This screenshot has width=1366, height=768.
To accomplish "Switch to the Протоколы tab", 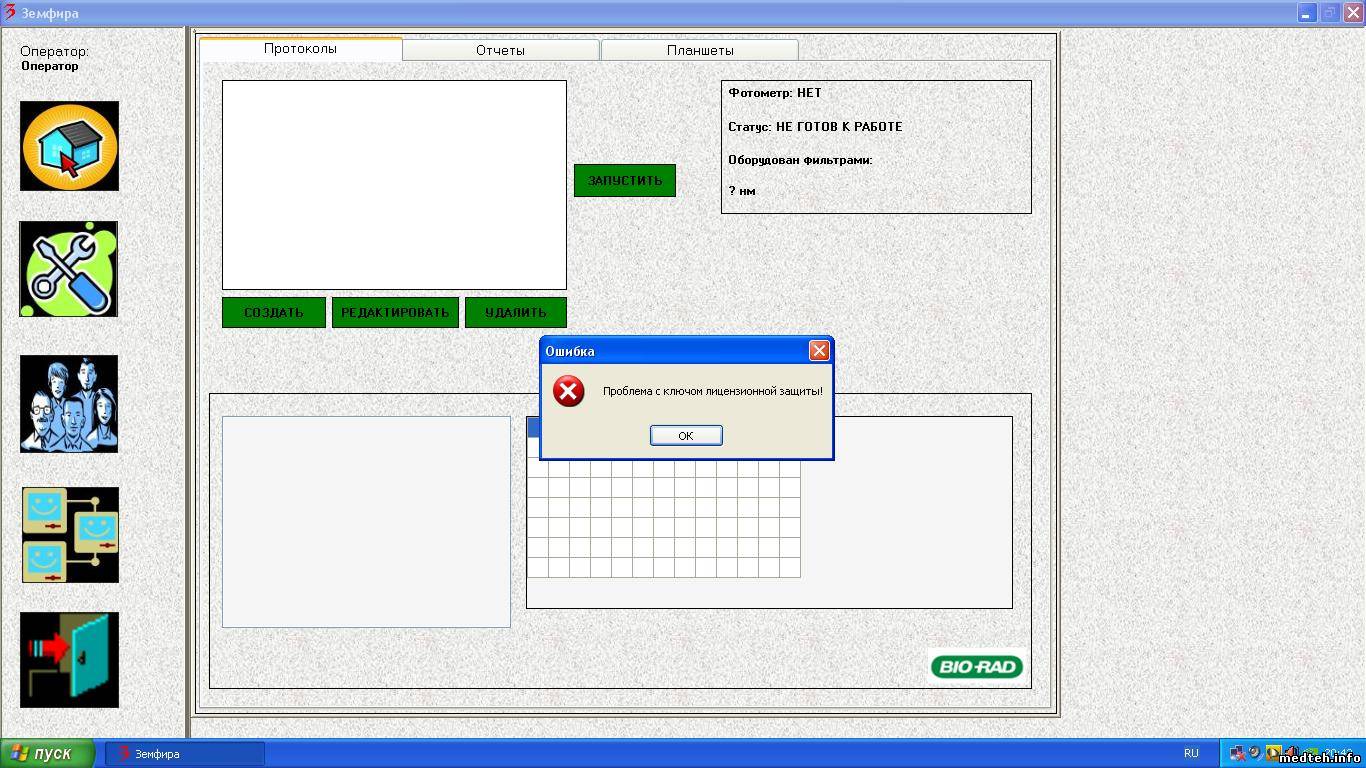I will [300, 49].
